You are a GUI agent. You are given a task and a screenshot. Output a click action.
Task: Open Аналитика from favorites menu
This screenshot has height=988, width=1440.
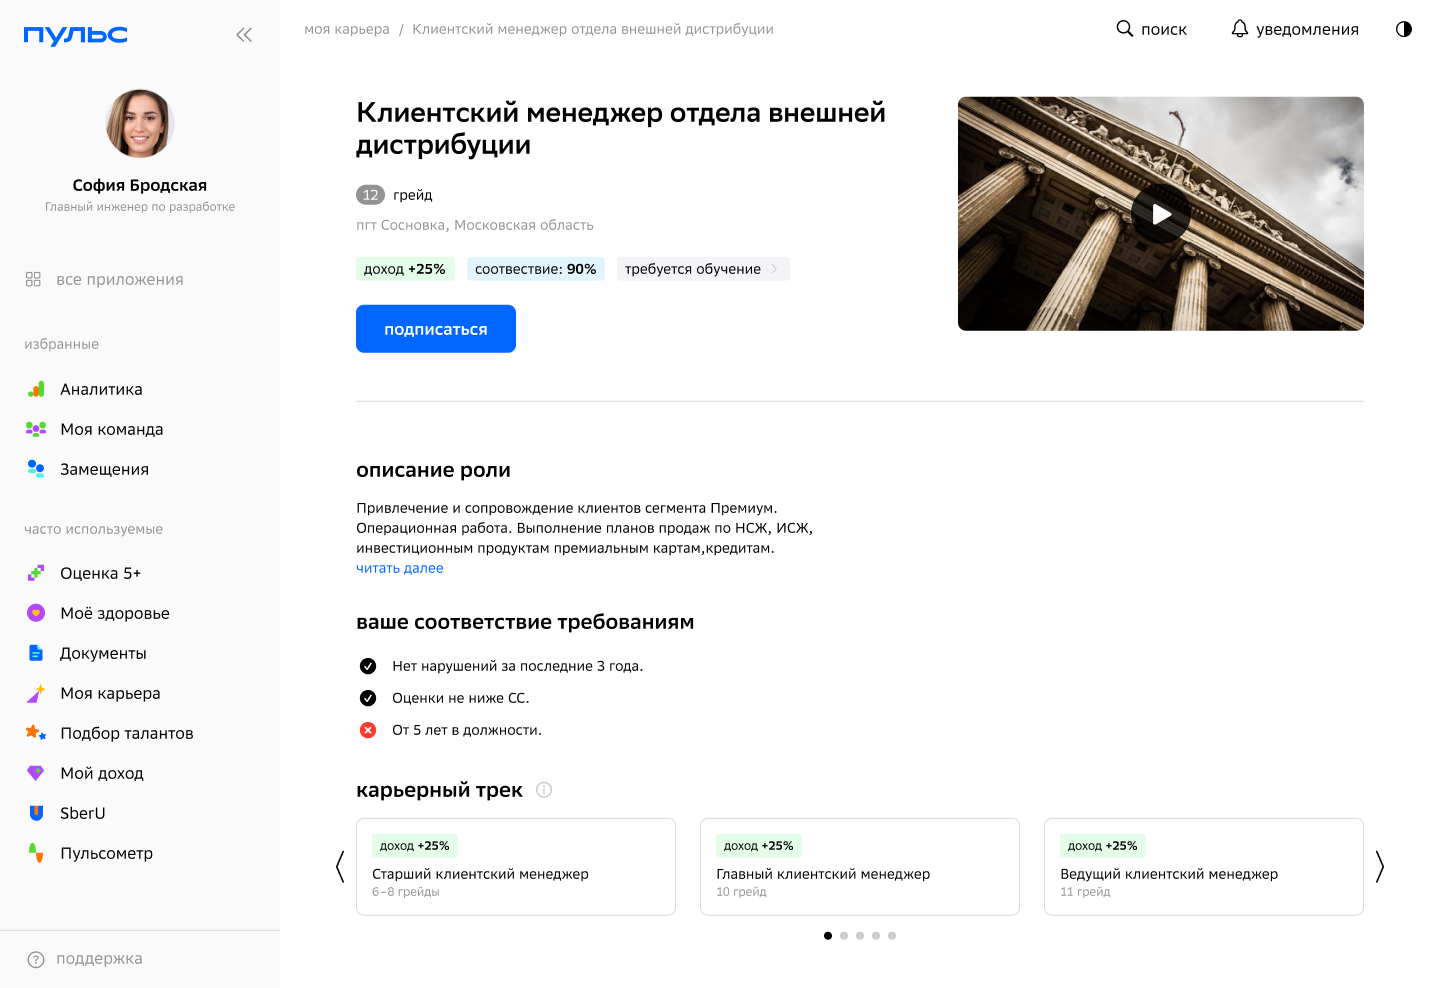(102, 389)
